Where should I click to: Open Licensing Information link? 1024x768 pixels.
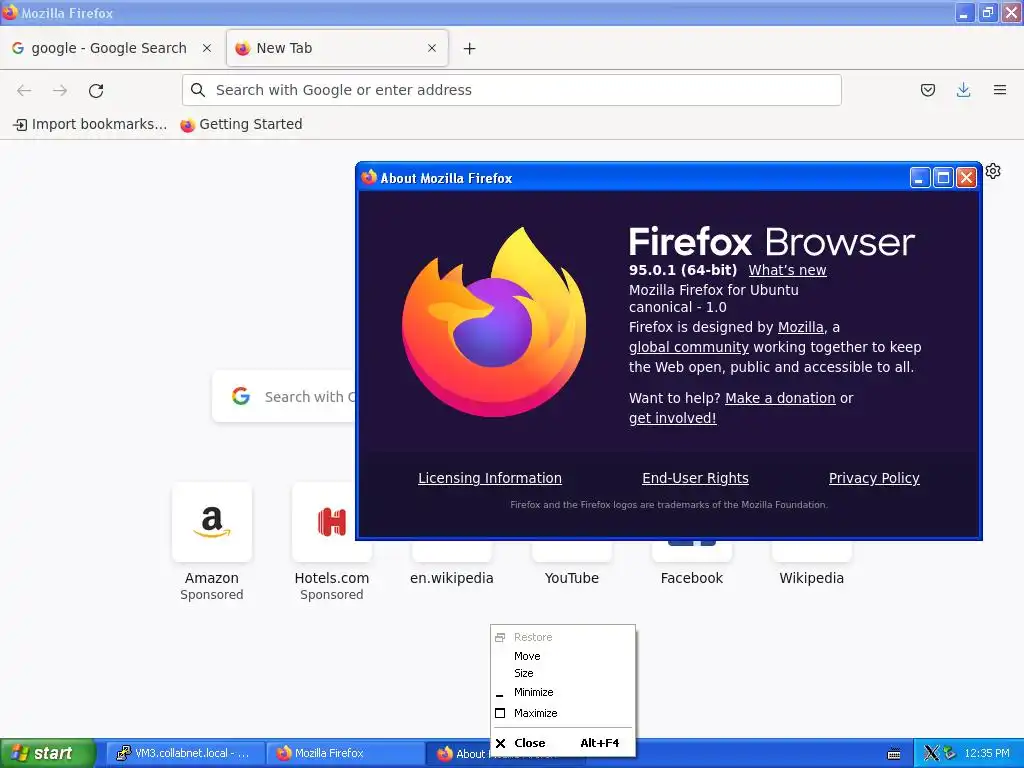(490, 478)
